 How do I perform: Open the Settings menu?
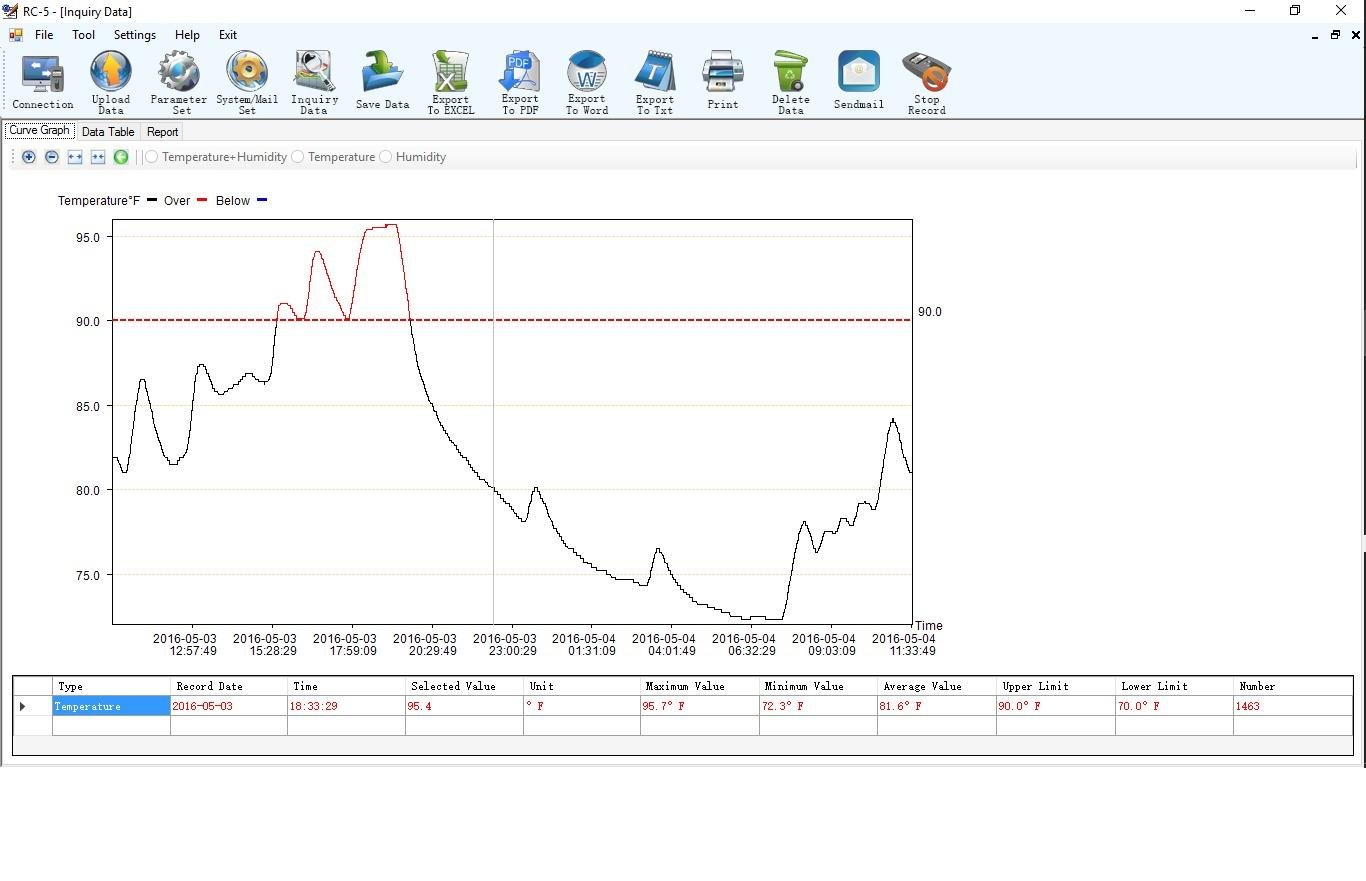135,35
